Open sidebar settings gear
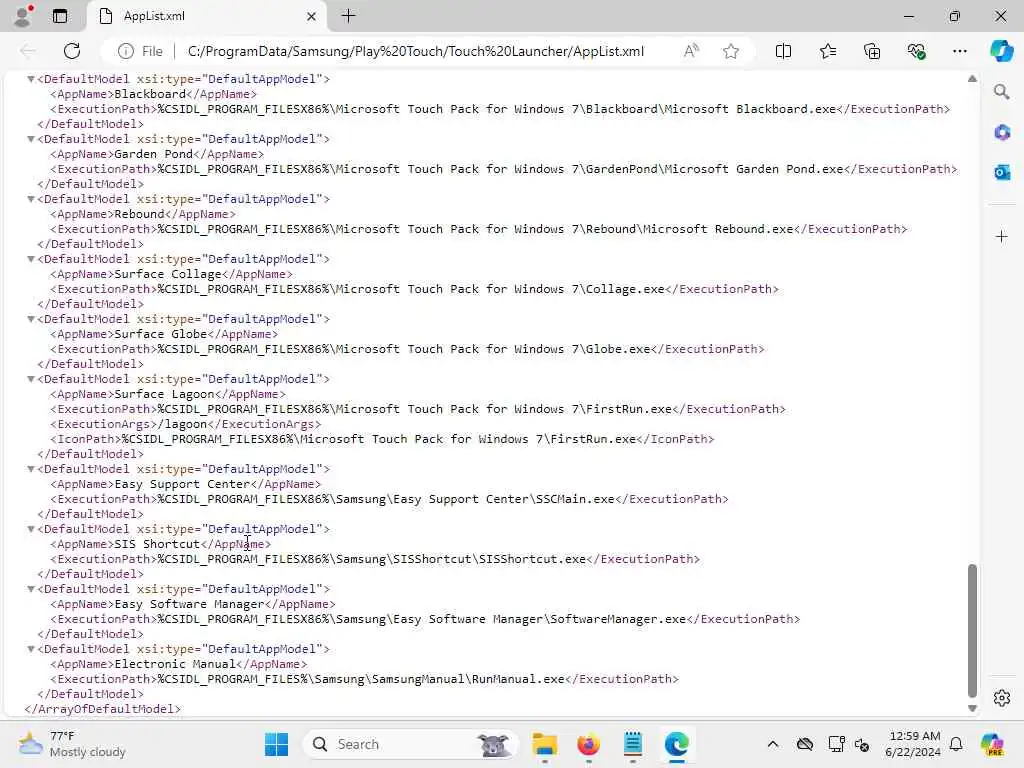Screen dimensions: 1024x768 coord(1002,698)
